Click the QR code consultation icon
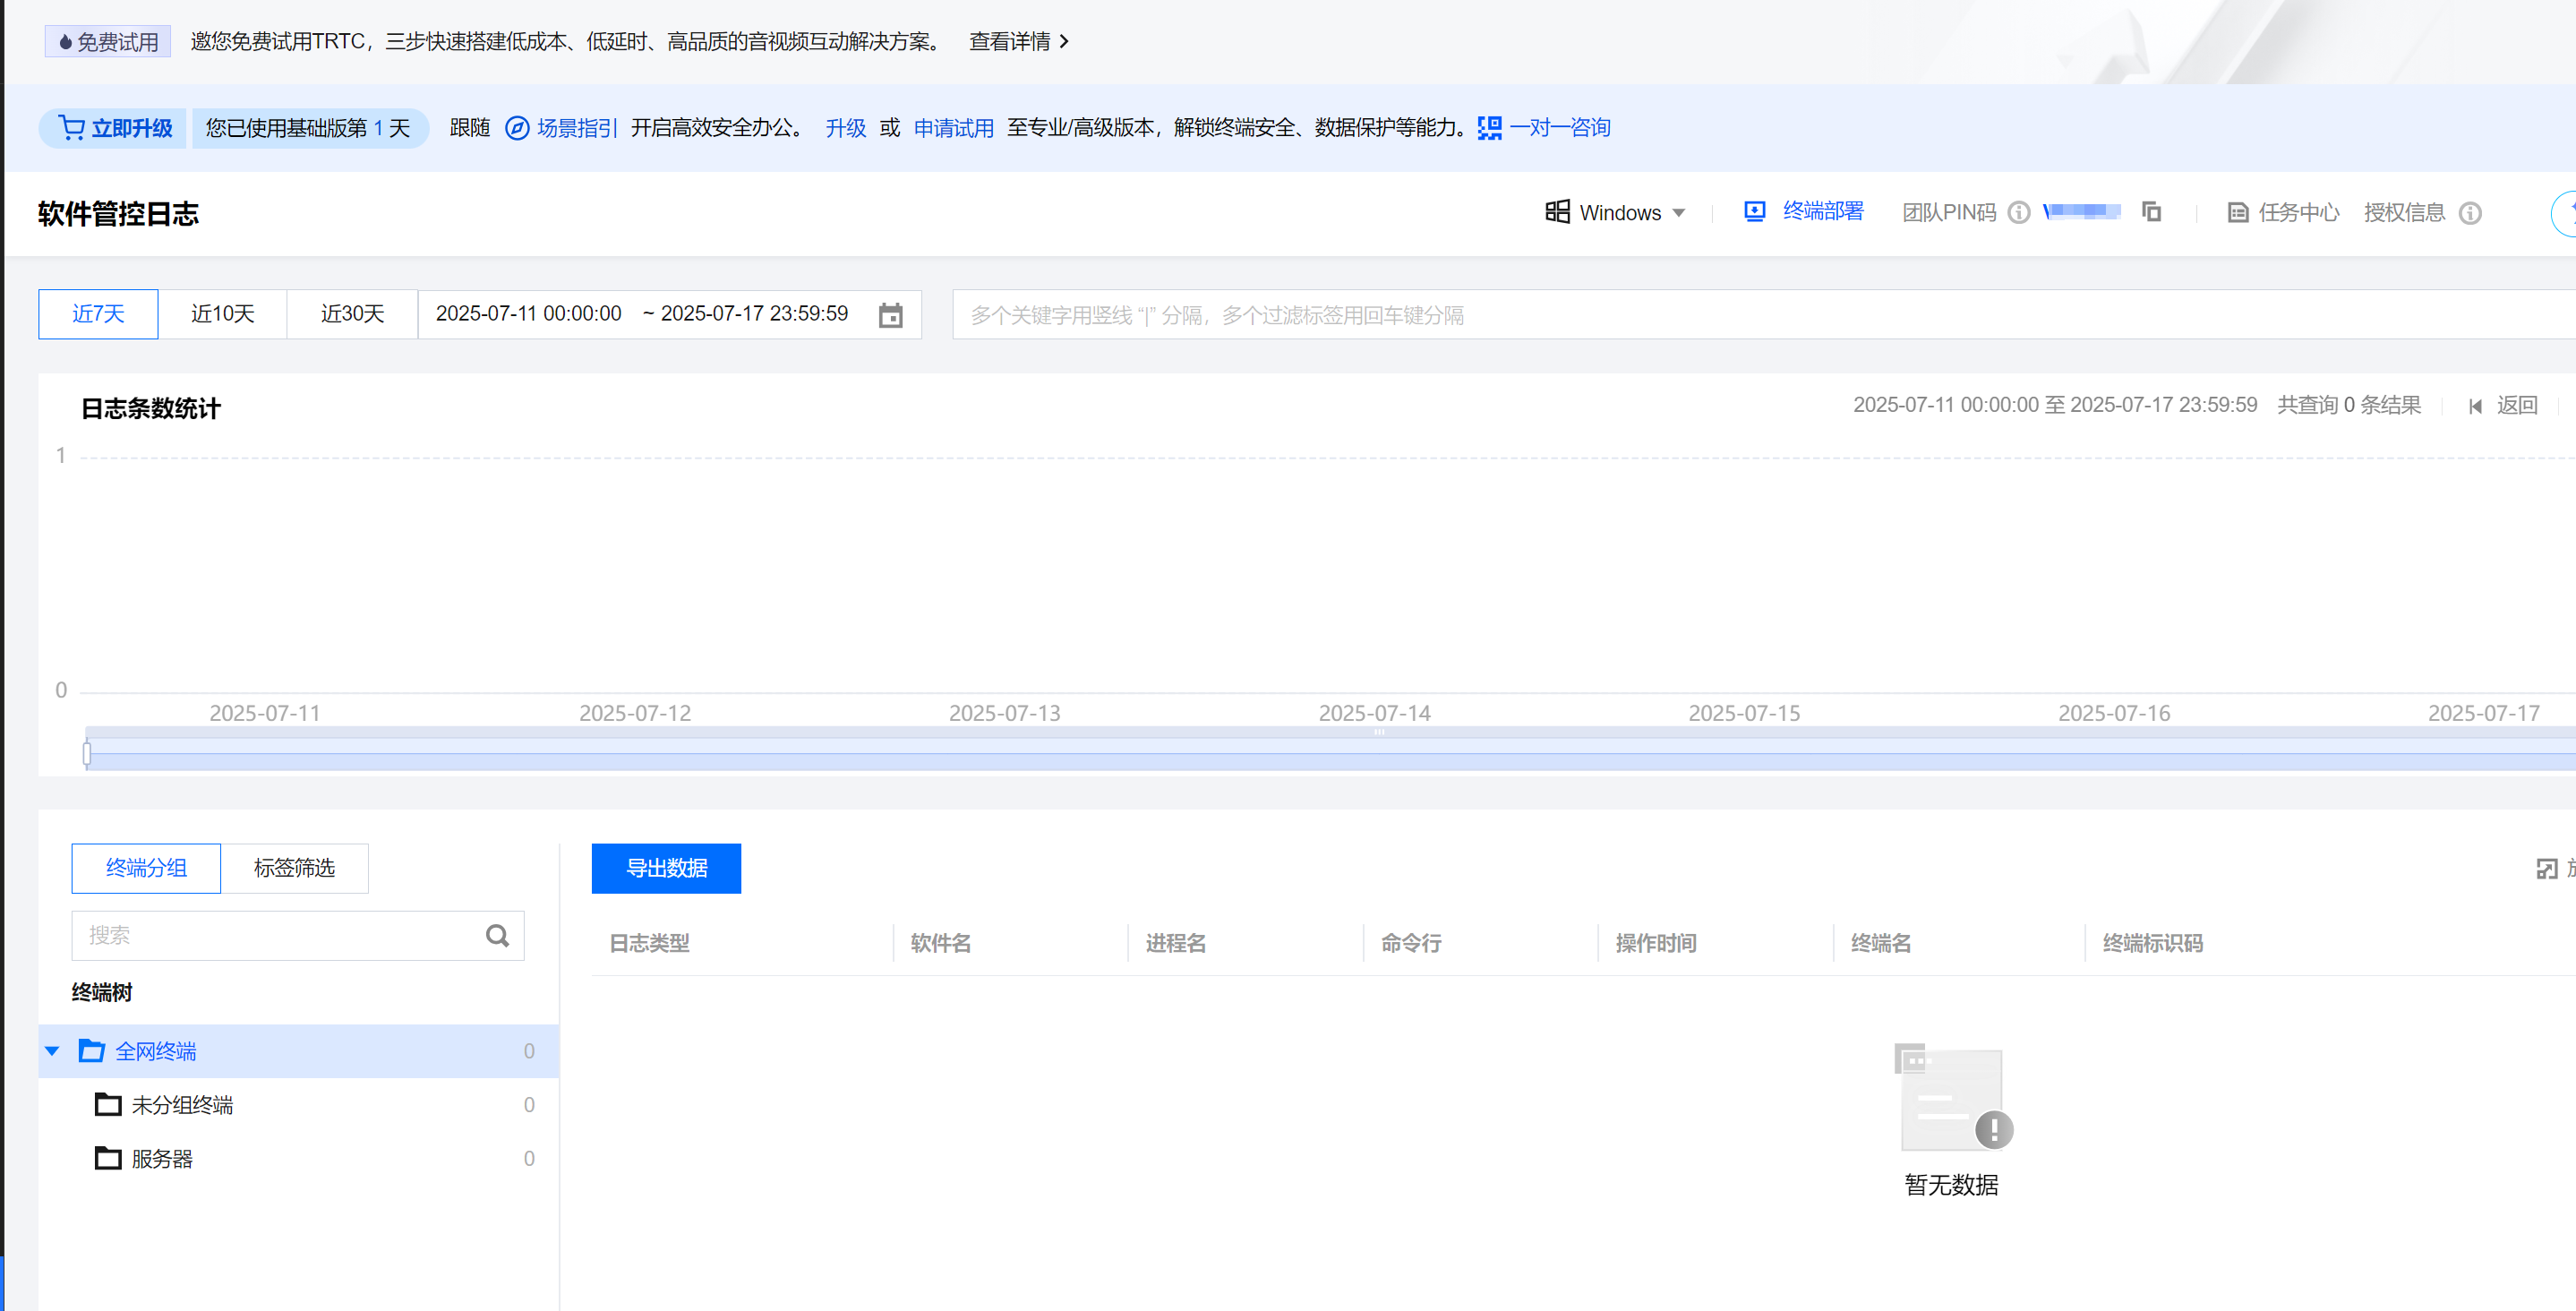The image size is (2576, 1311). tap(1489, 128)
